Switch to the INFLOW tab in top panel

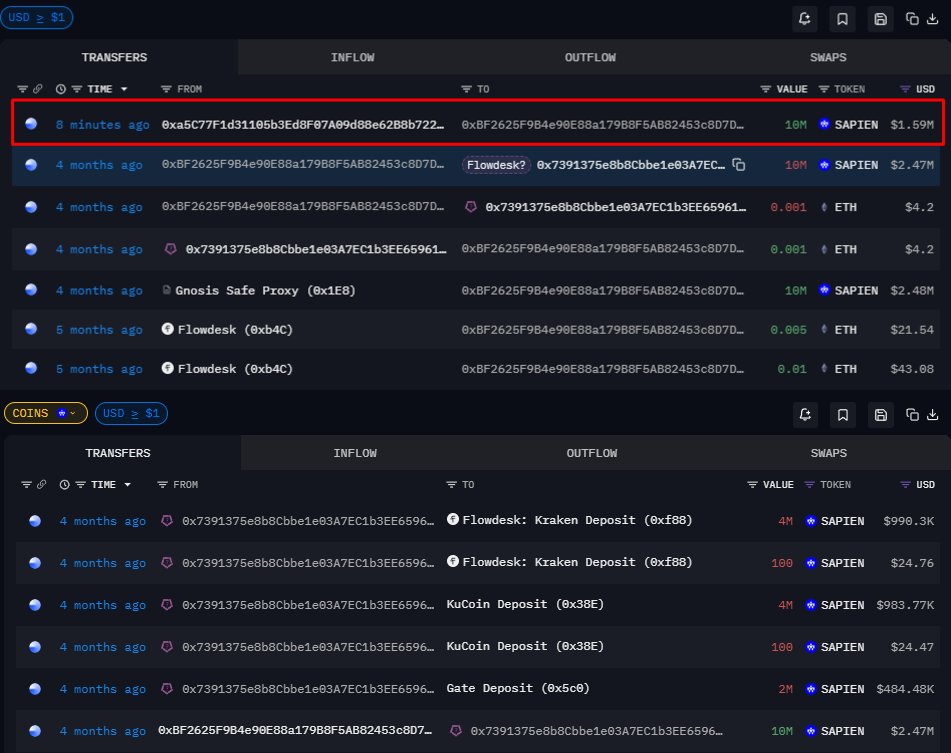coord(352,57)
